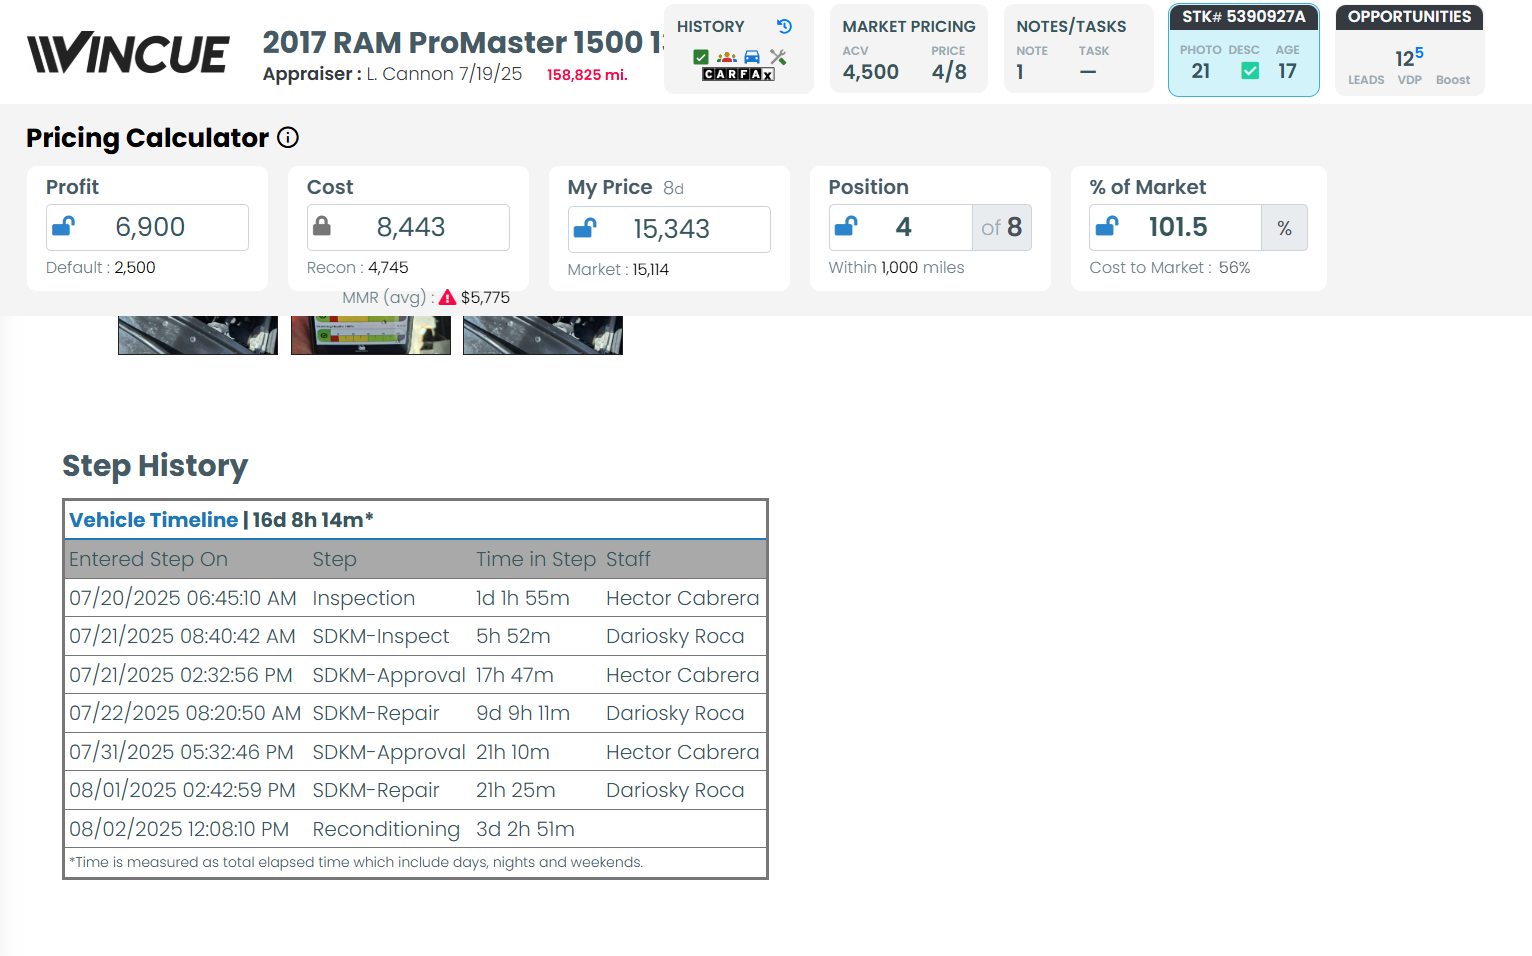Toggle the % of Market lock icon
This screenshot has width=1532, height=956.
point(1106,227)
